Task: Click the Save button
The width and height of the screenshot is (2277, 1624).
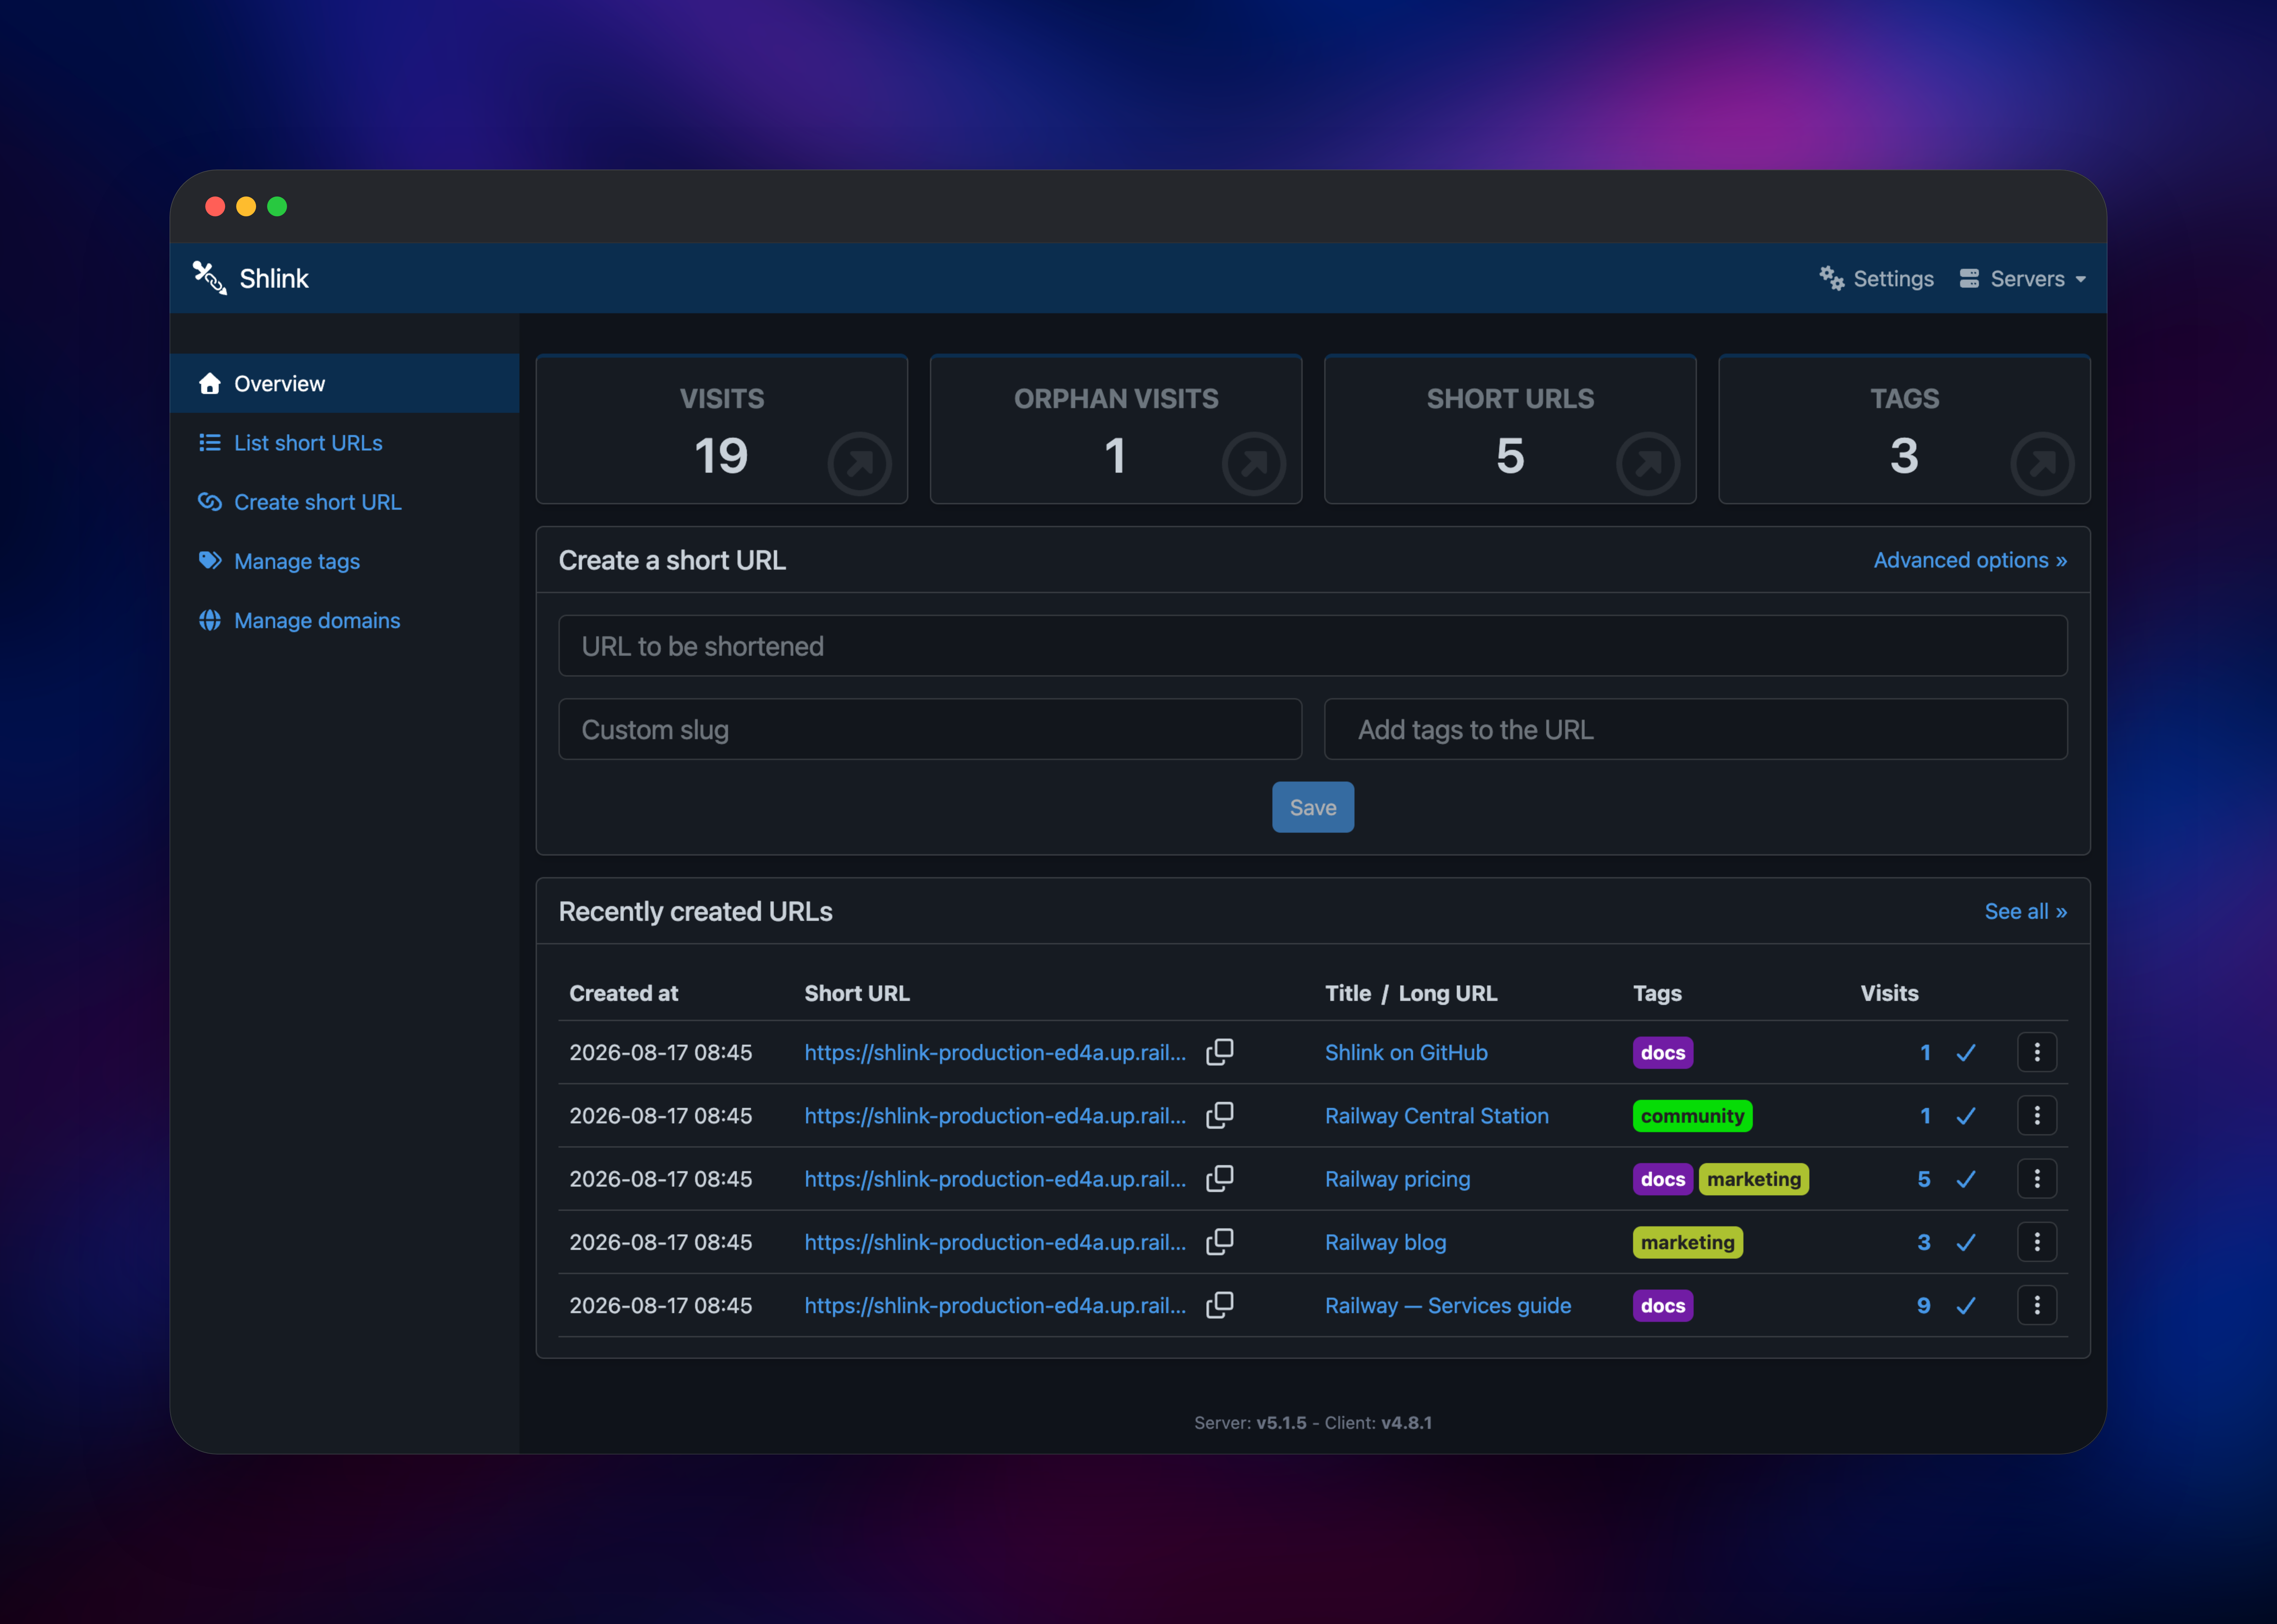Action: click(1313, 807)
